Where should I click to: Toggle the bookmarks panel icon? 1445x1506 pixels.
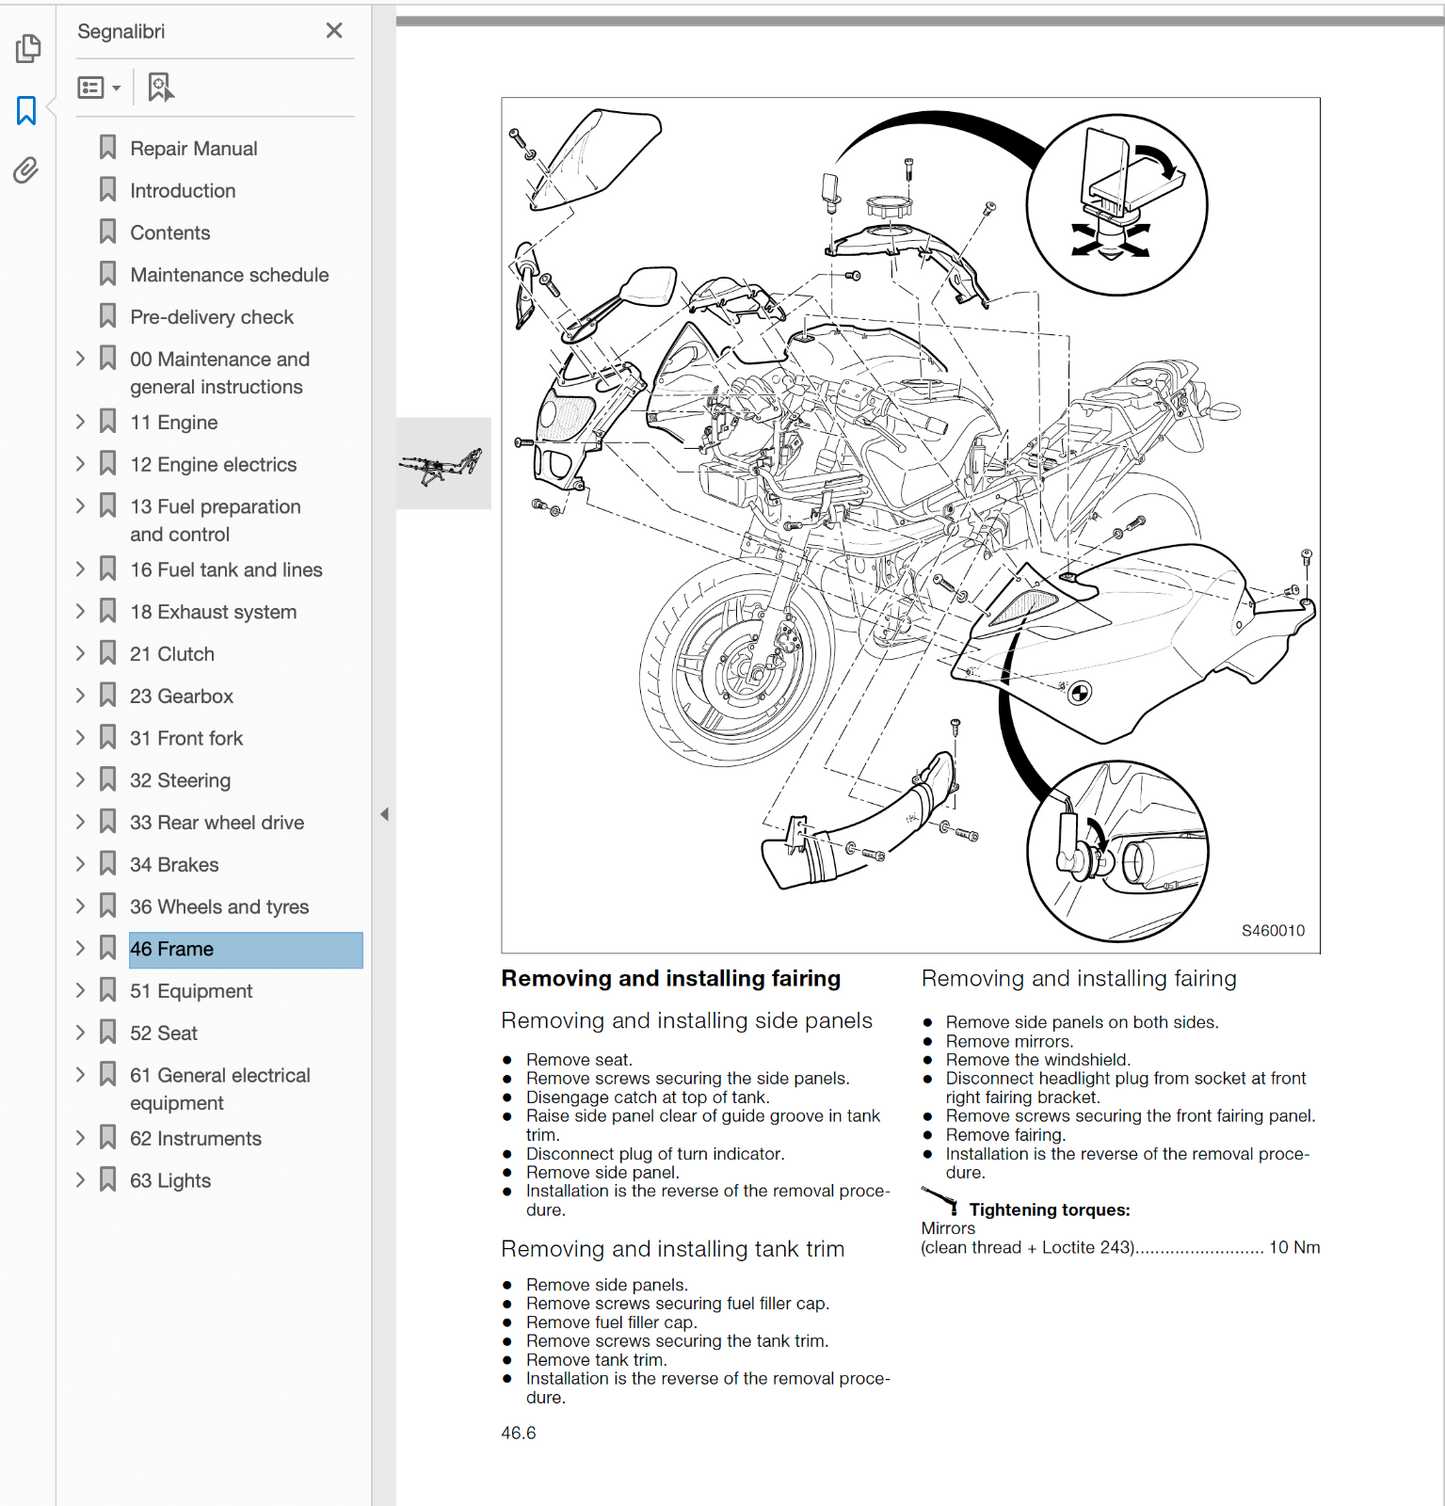(27, 110)
